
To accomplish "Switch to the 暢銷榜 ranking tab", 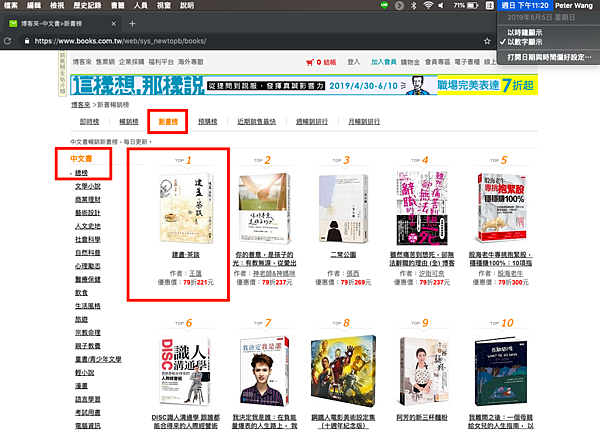I will click(129, 122).
